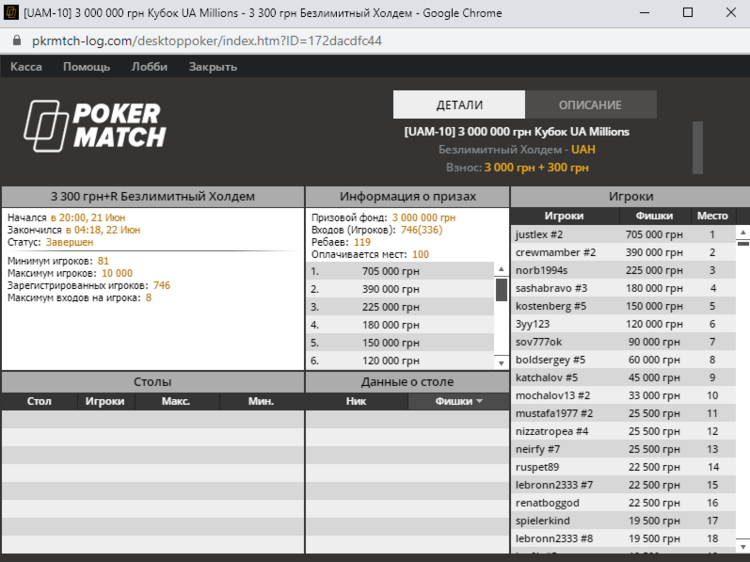The width and height of the screenshot is (750, 562).
Task: Click players list scroll up arrow
Action: tap(743, 230)
